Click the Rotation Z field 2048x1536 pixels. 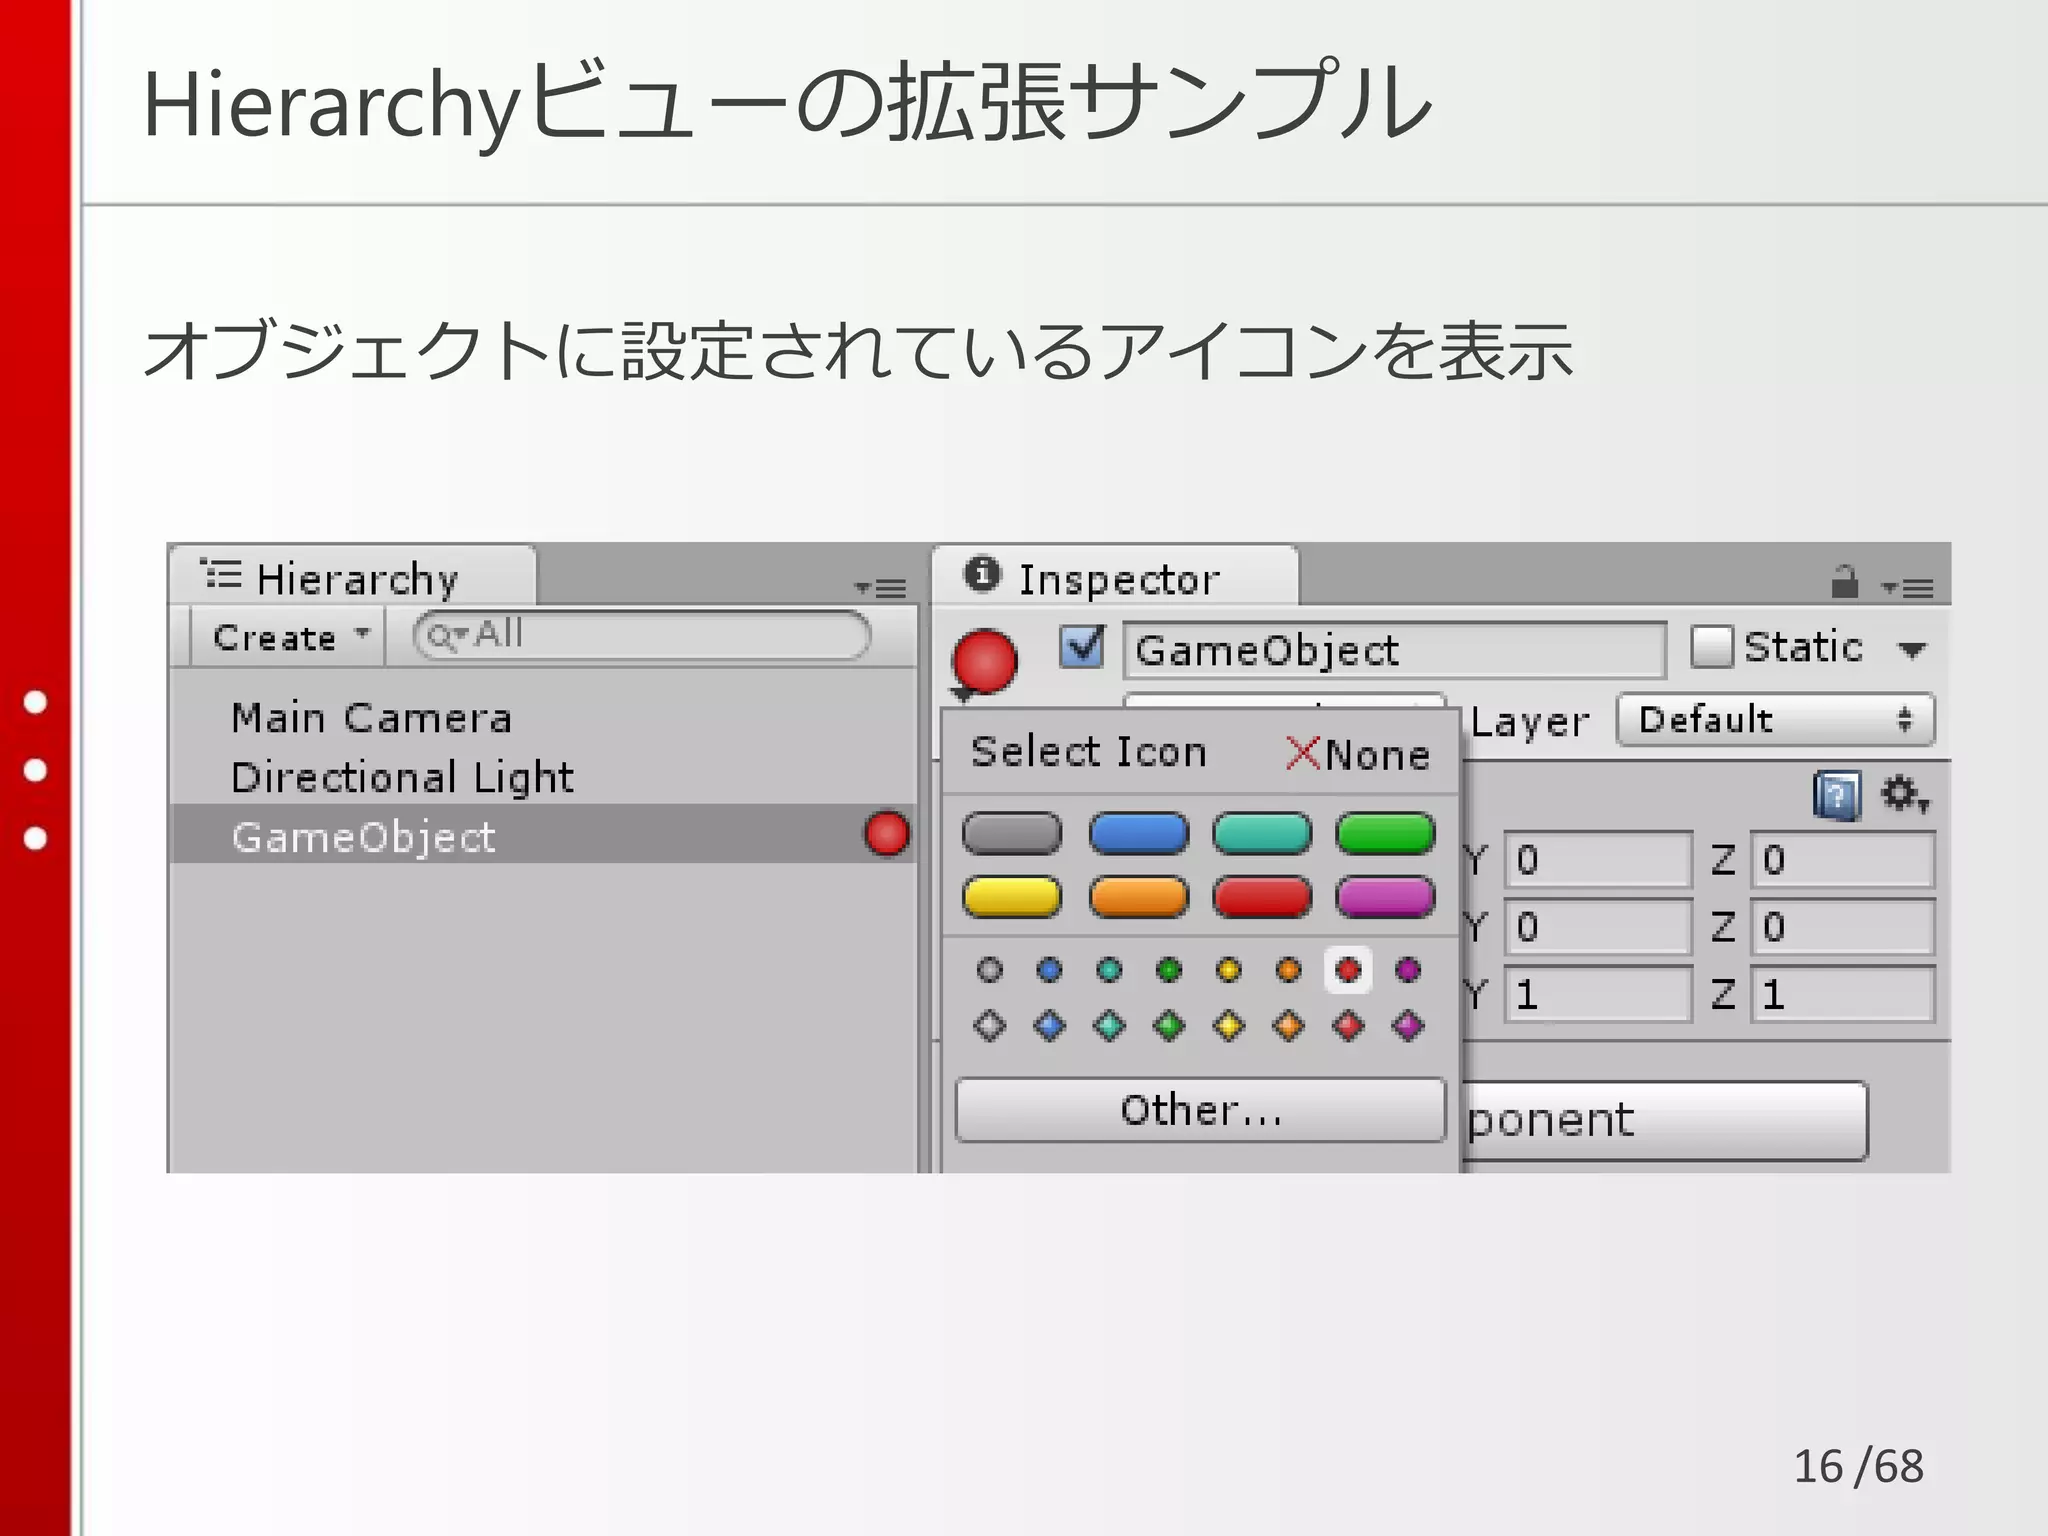tap(1842, 927)
